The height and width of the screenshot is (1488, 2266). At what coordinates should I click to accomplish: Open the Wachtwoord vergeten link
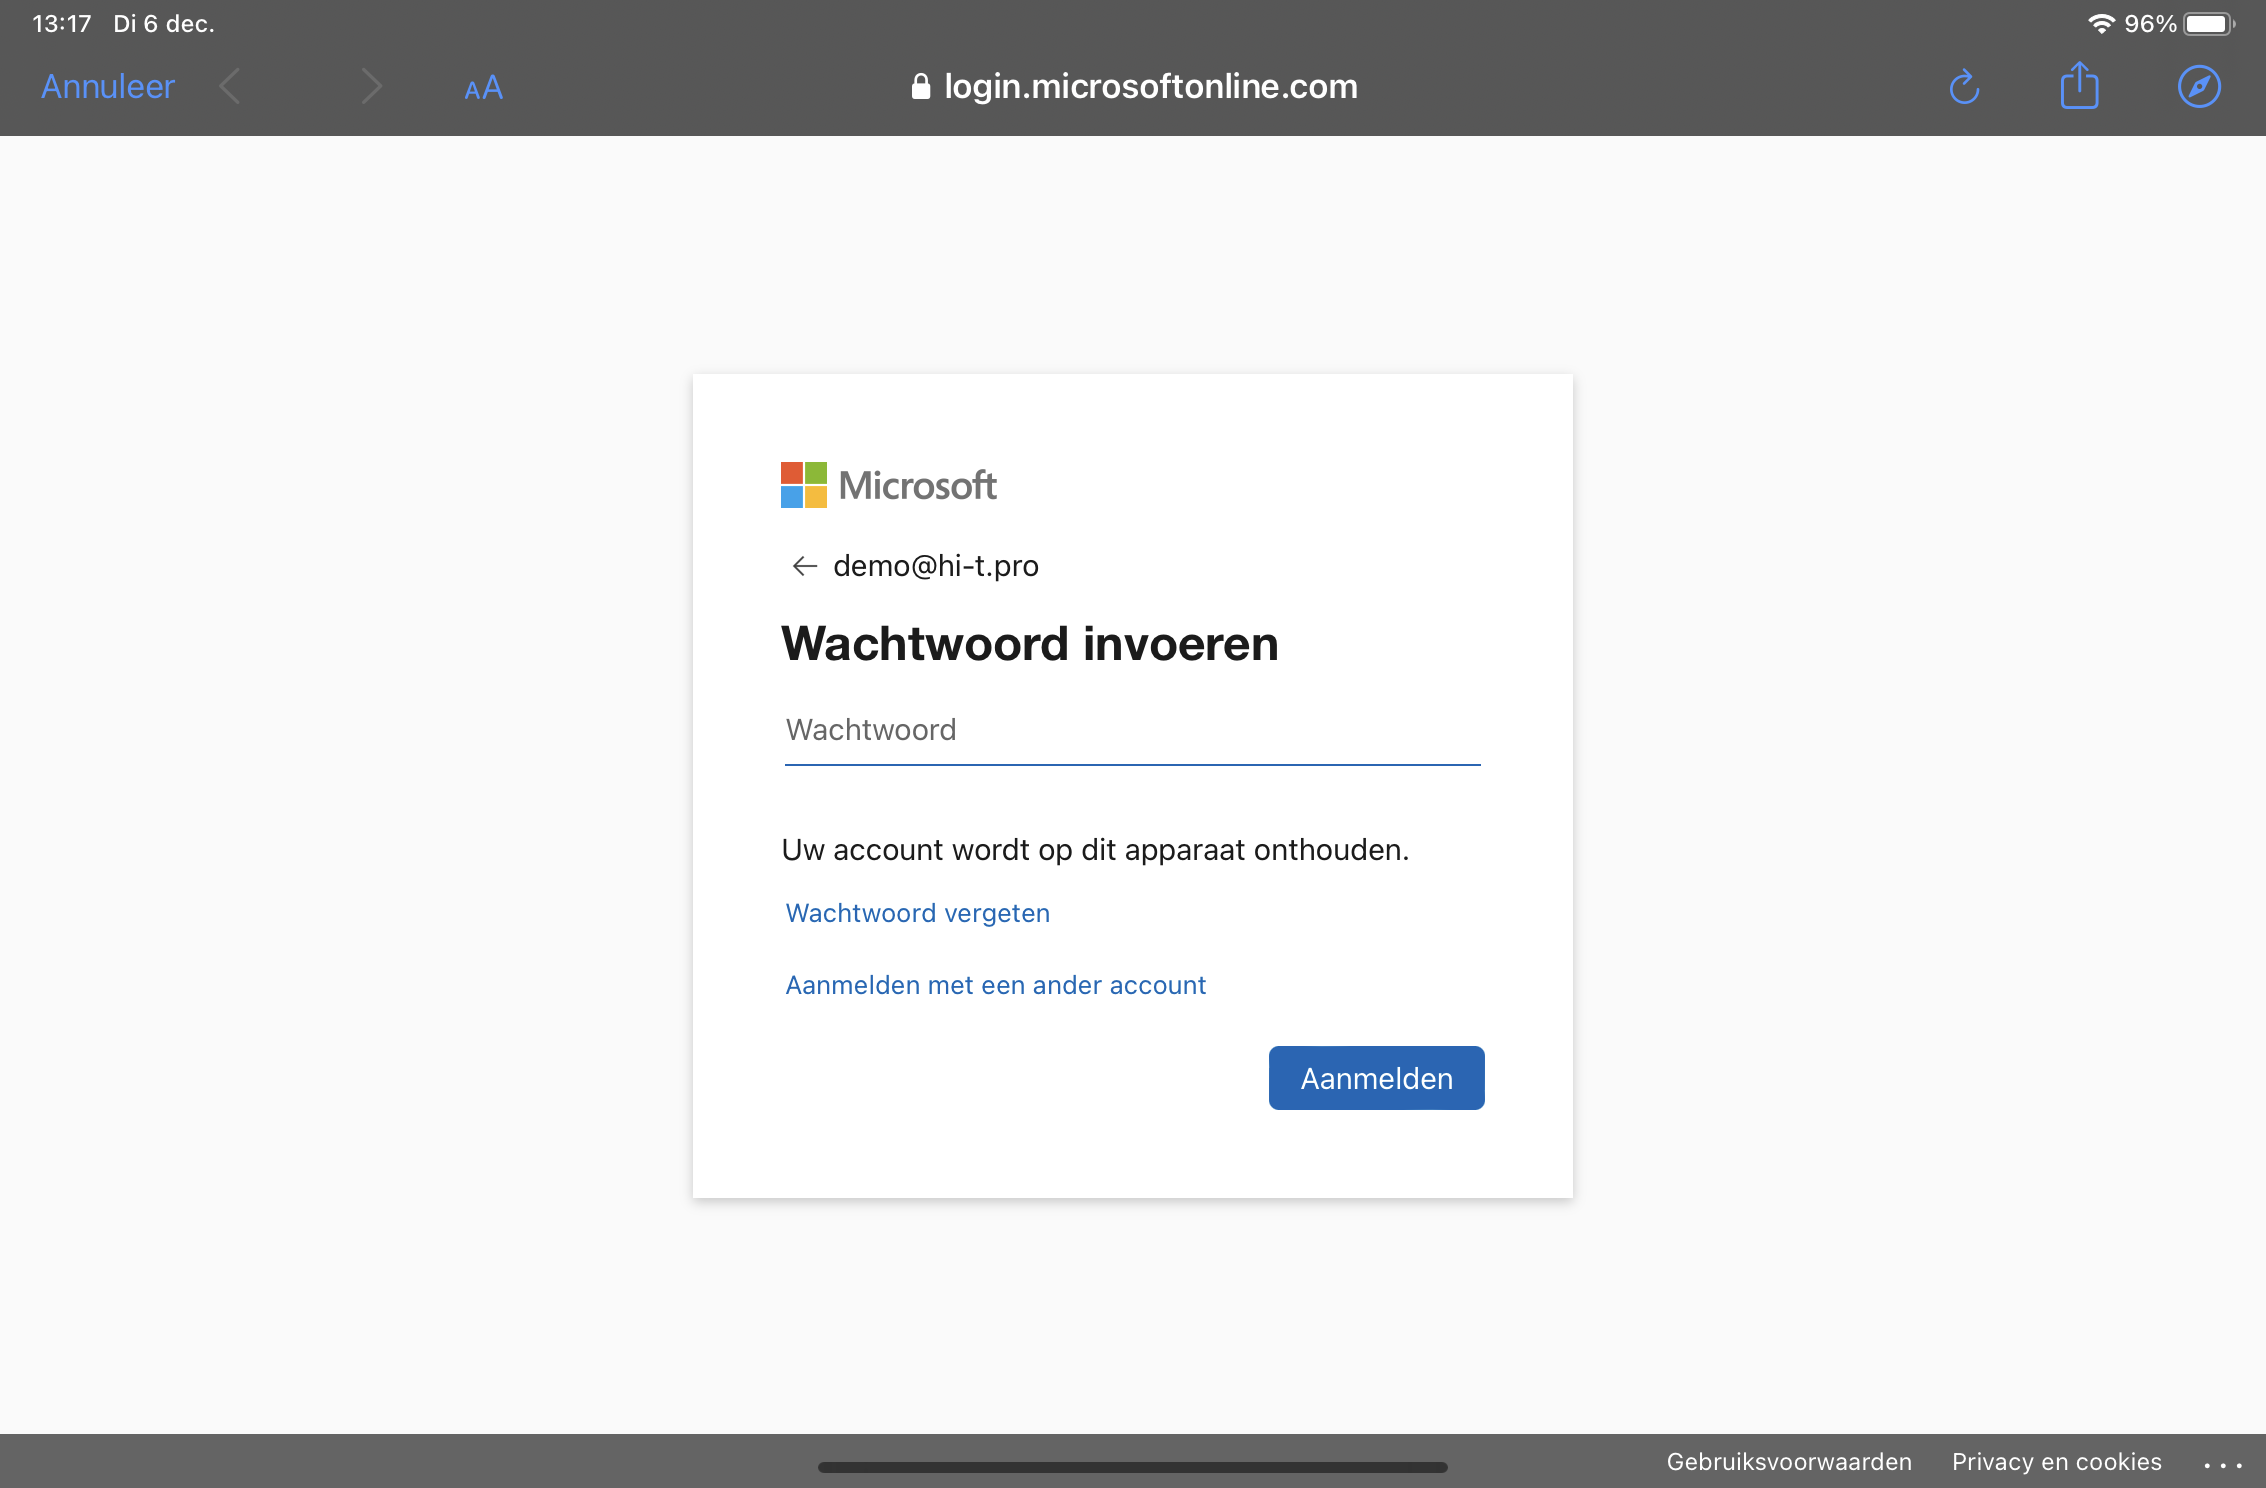(918, 913)
